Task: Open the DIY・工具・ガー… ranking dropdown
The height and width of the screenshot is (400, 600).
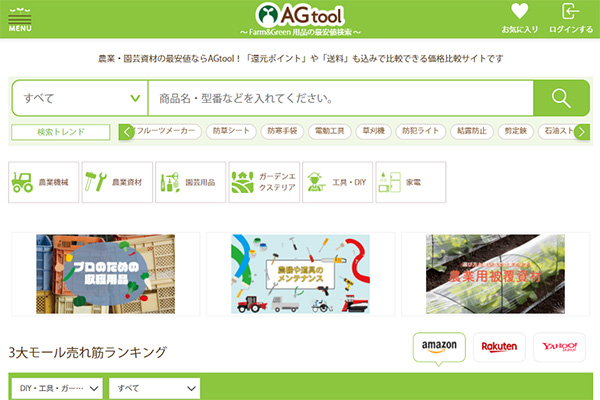Action: pos(57,389)
